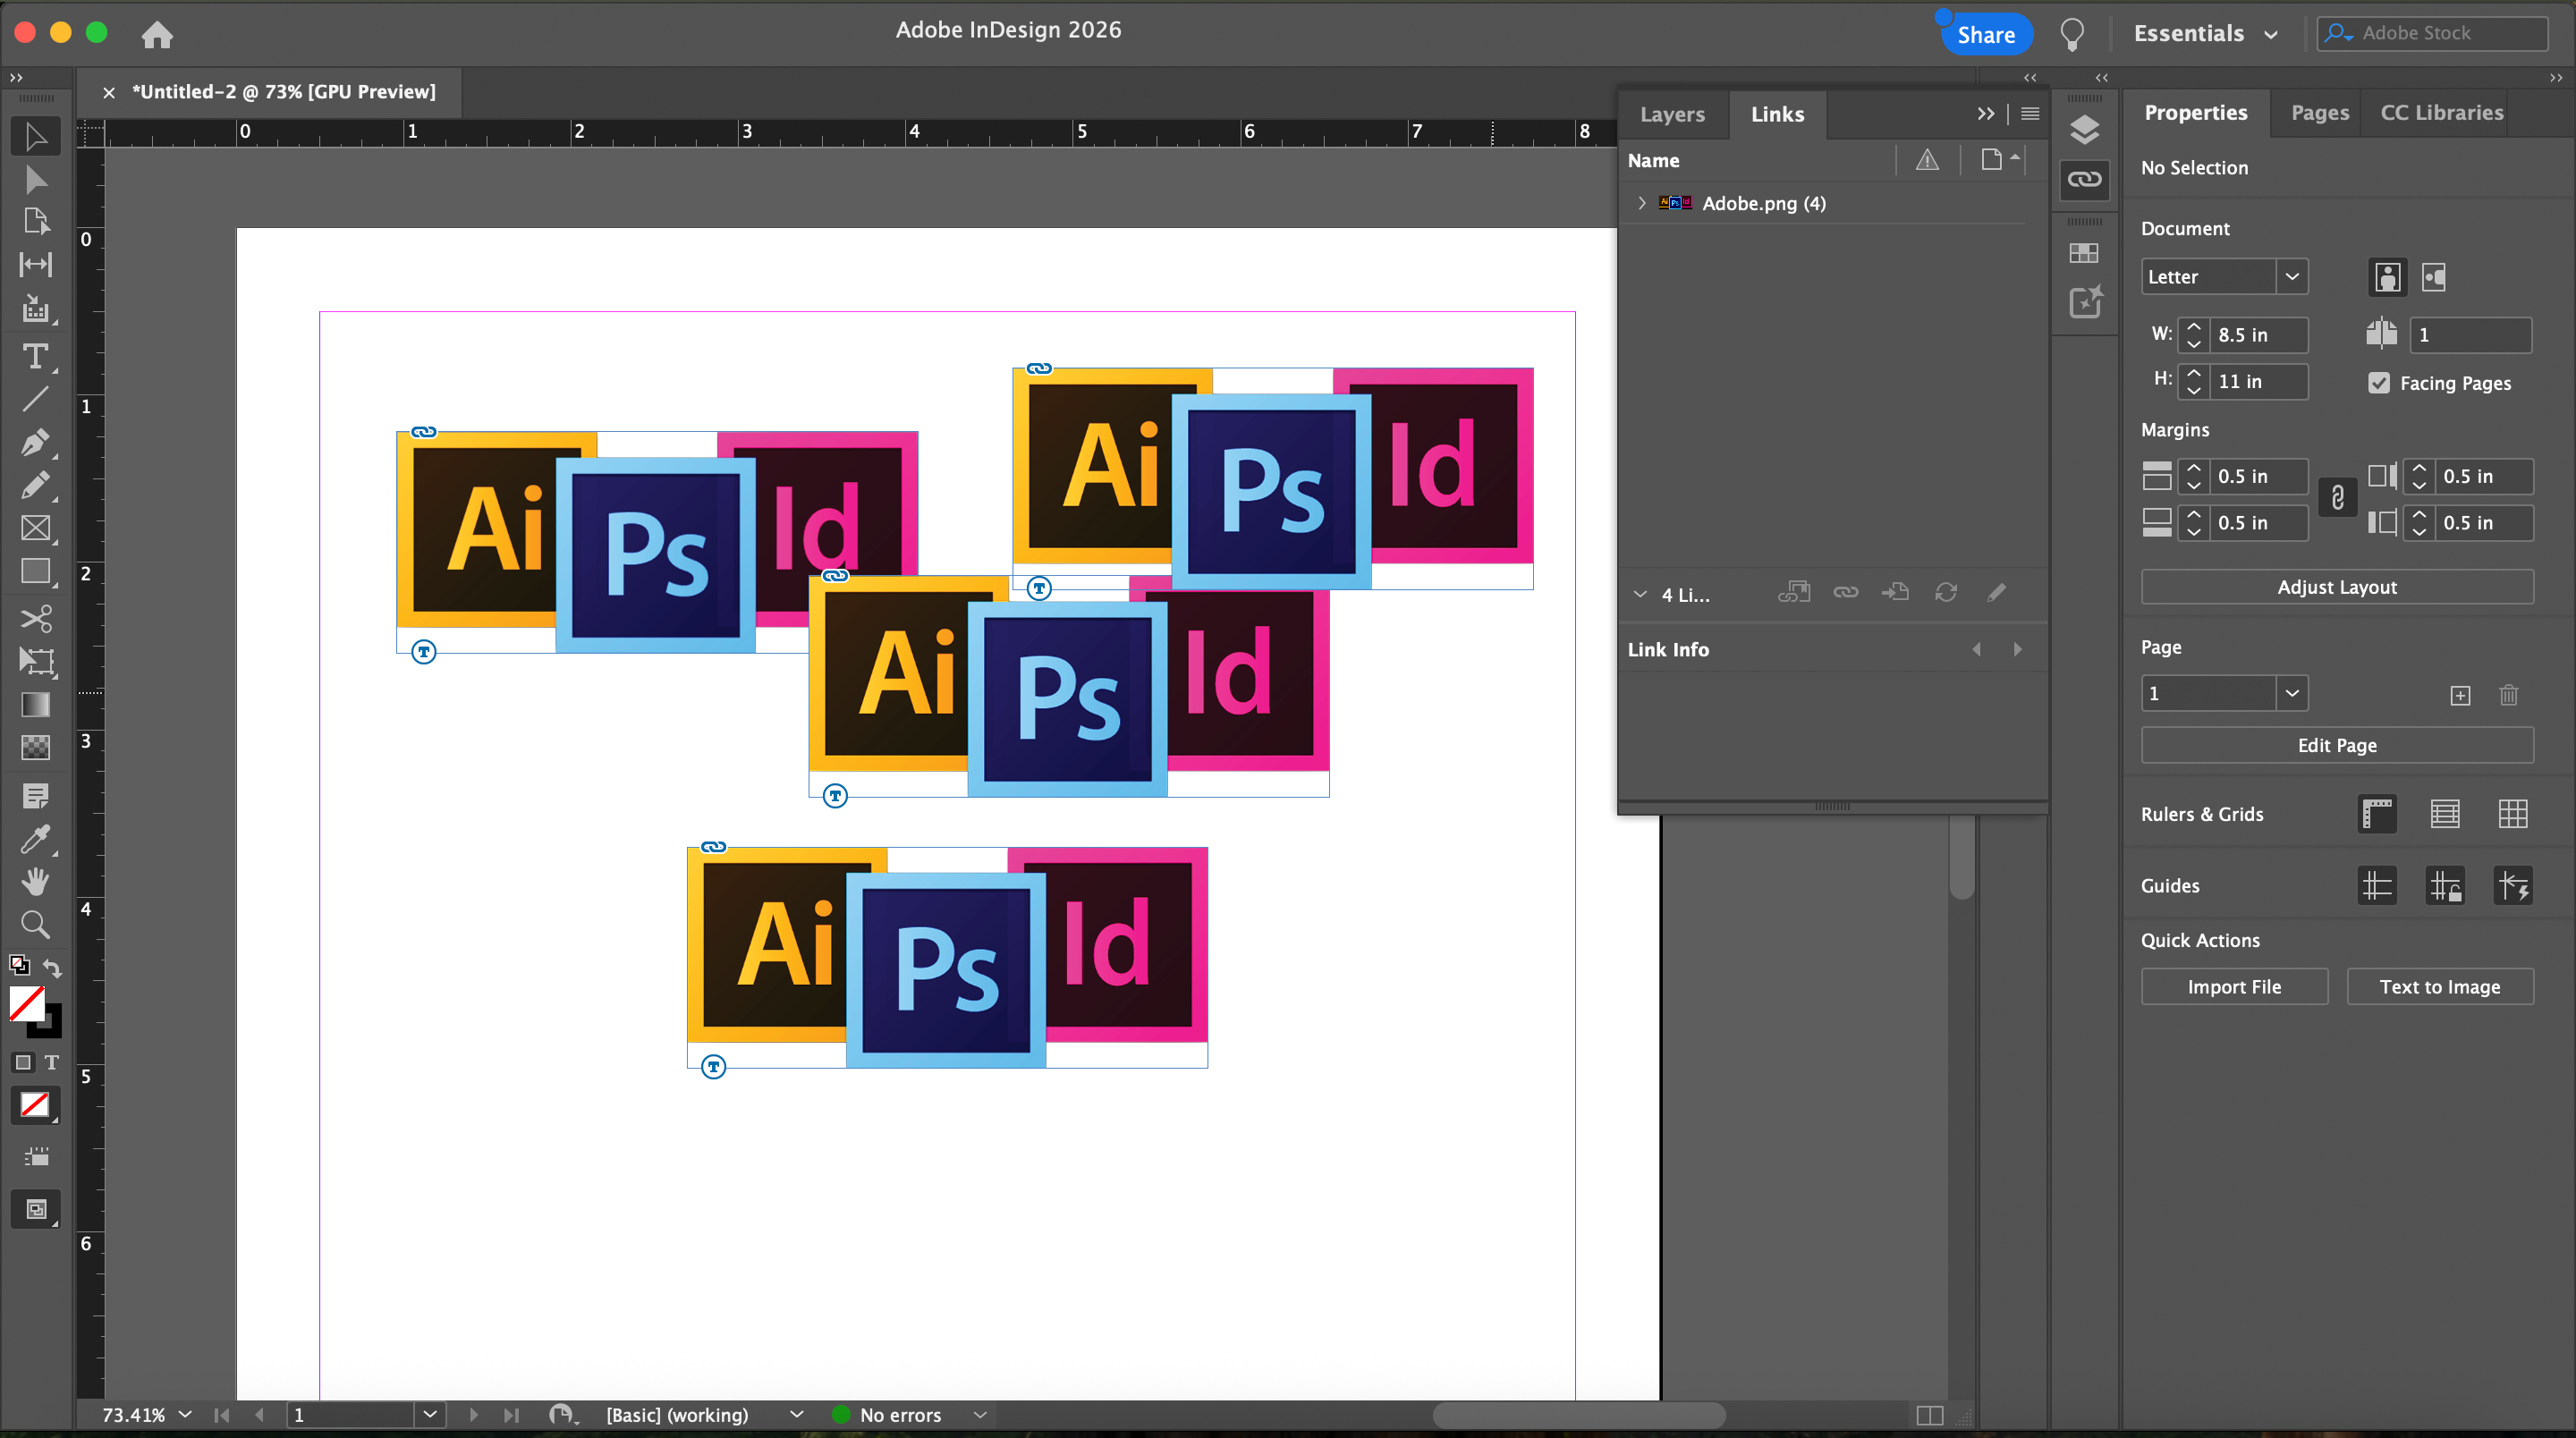This screenshot has height=1438, width=2576.
Task: Click the Relink icon in Links panel
Action: [x=1845, y=593]
